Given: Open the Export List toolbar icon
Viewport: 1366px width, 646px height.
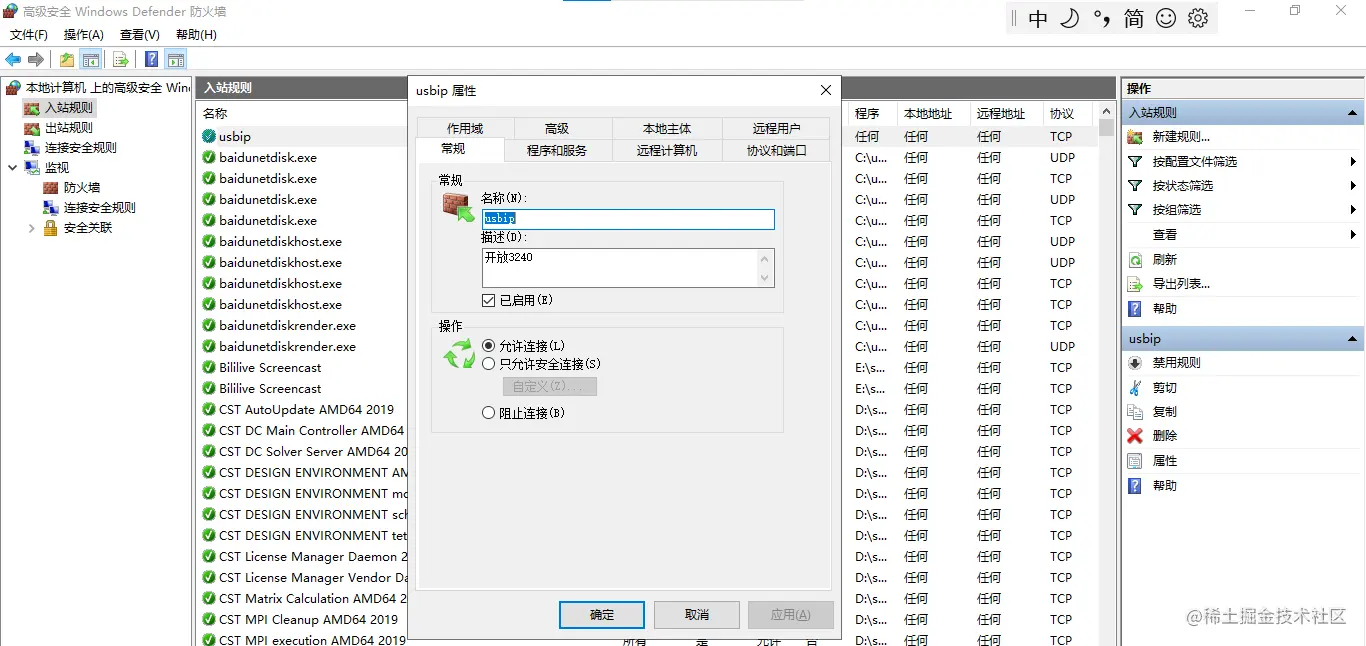Looking at the screenshot, I should 121,59.
